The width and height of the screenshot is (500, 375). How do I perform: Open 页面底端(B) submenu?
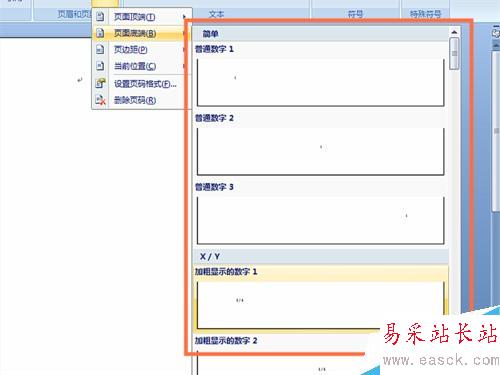[x=142, y=33]
